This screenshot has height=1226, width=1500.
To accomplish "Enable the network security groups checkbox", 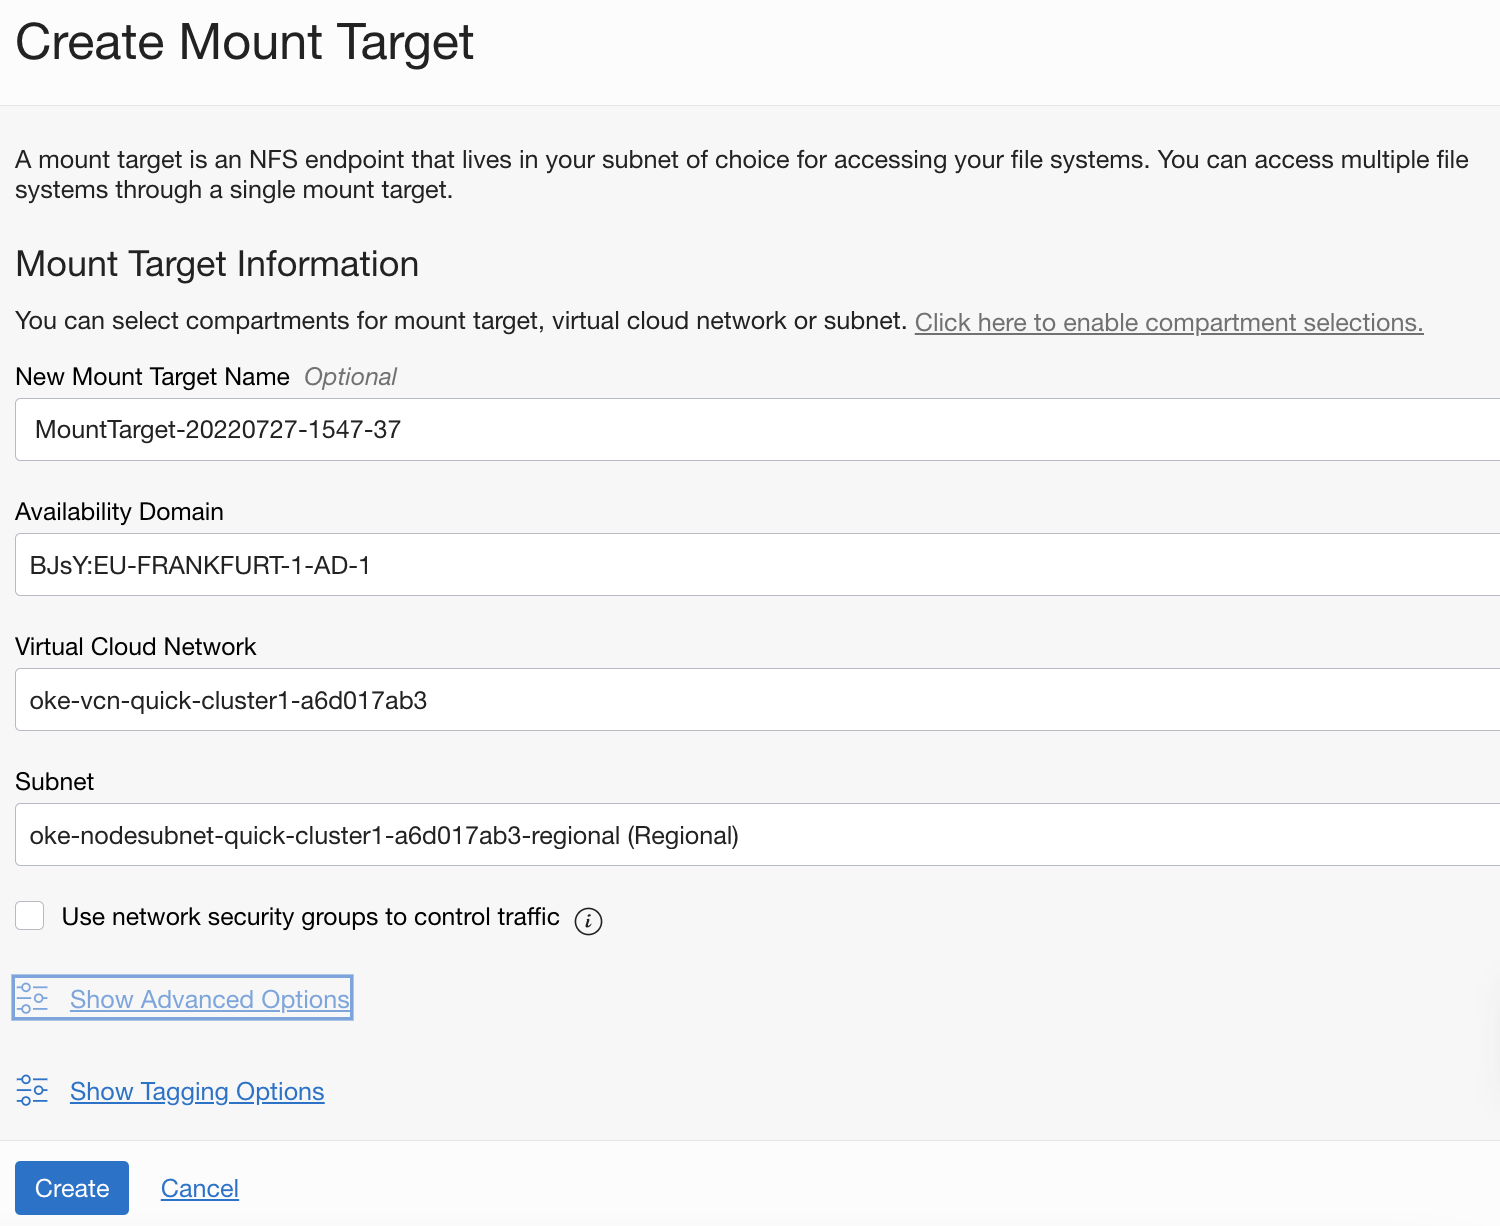I will (x=30, y=916).
